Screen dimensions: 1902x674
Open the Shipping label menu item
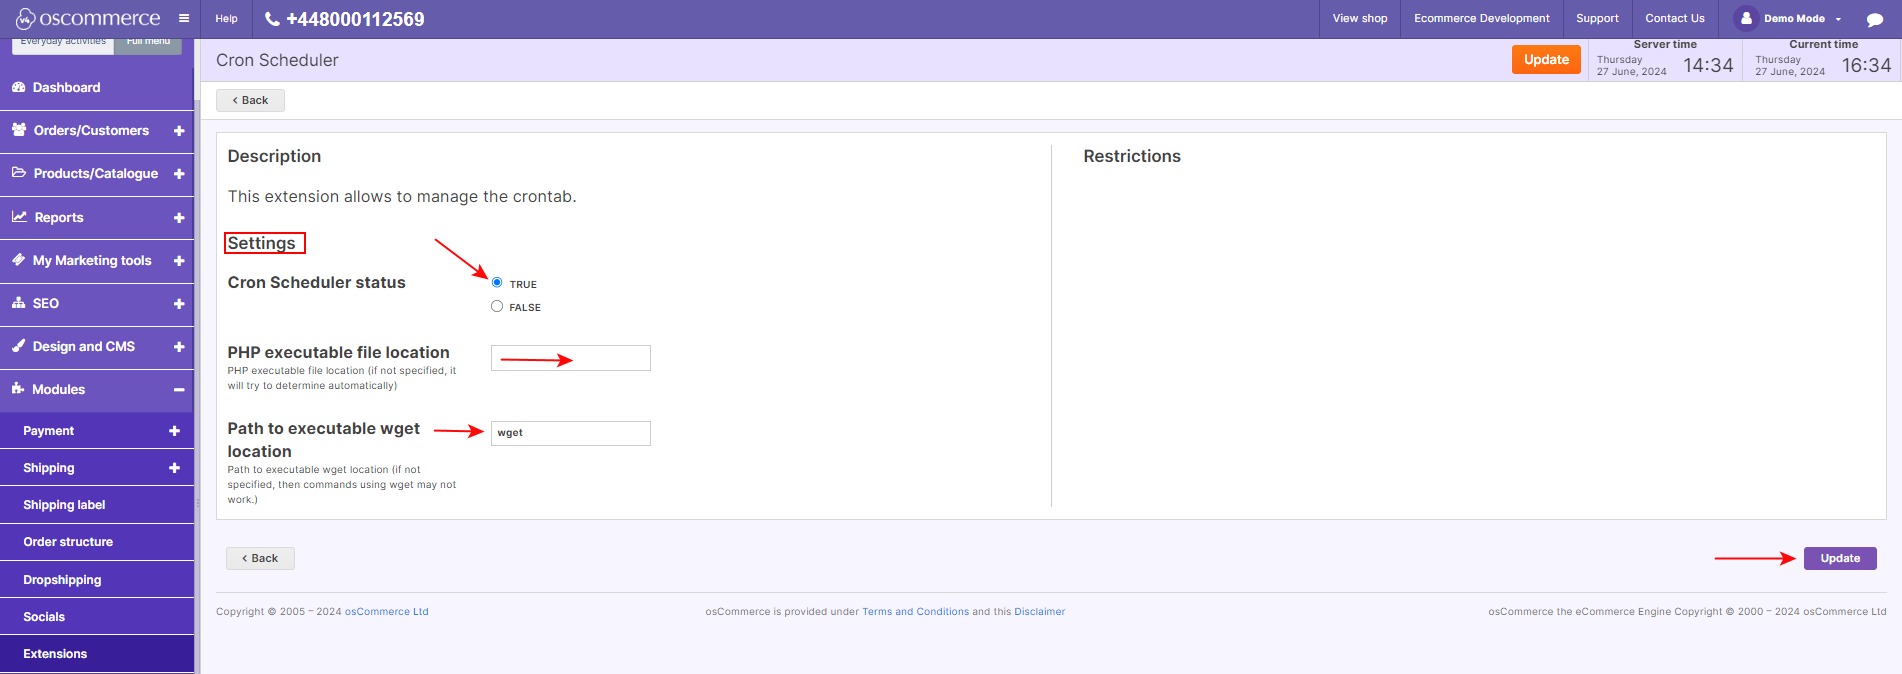97,505
